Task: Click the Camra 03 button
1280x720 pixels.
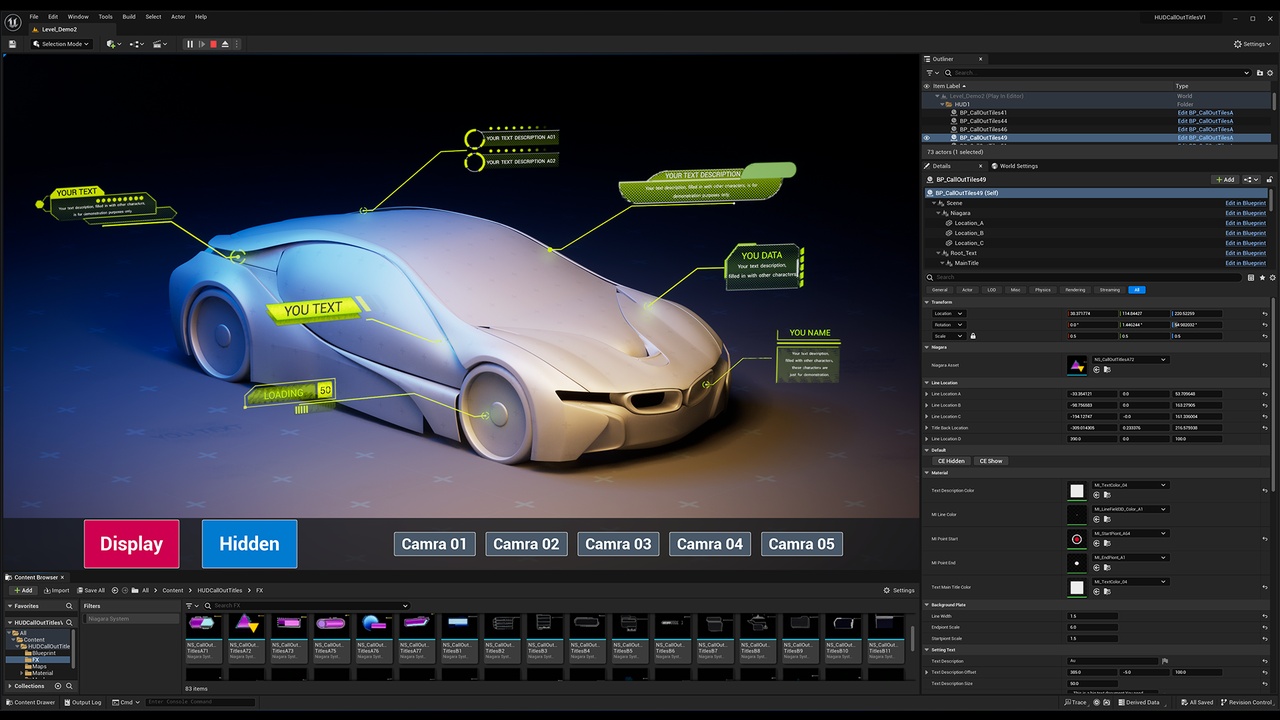Action: pos(618,544)
